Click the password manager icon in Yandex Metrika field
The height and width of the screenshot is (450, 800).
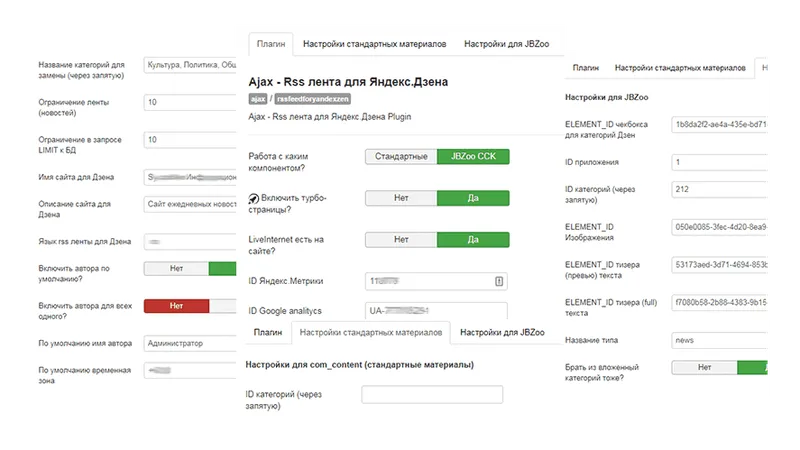tap(499, 281)
